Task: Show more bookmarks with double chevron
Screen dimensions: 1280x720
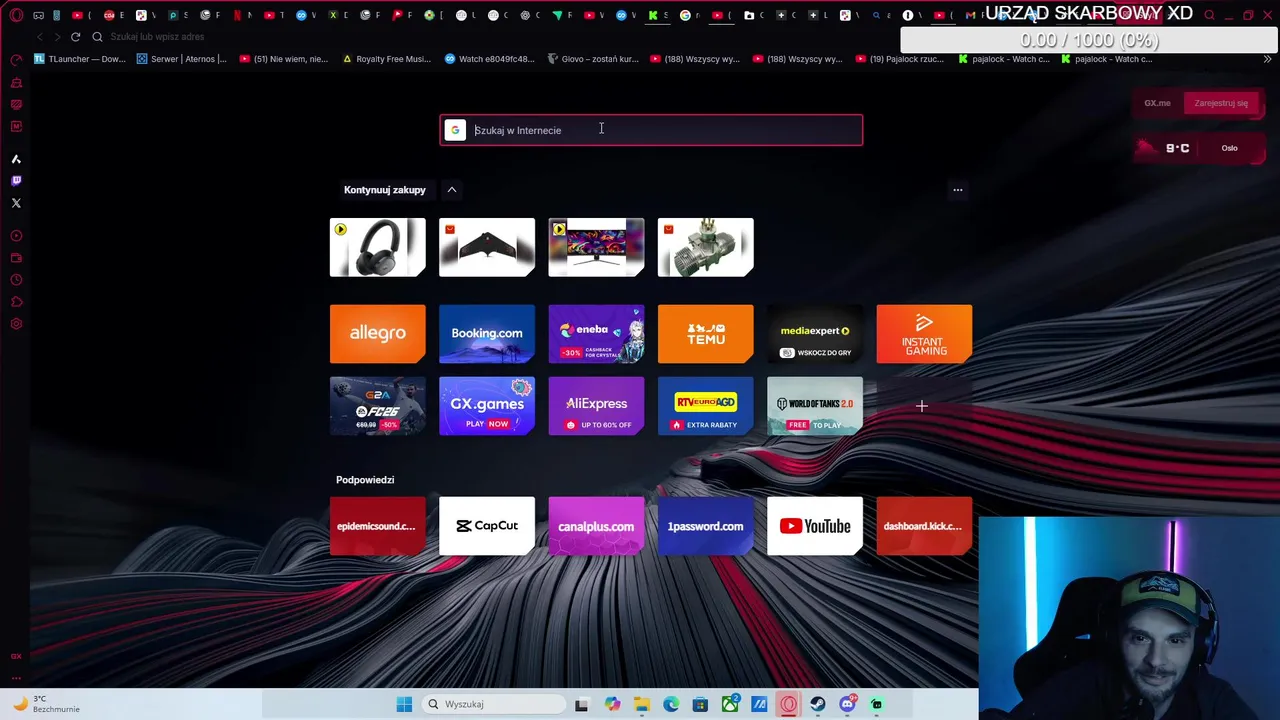Action: pos(1267,59)
